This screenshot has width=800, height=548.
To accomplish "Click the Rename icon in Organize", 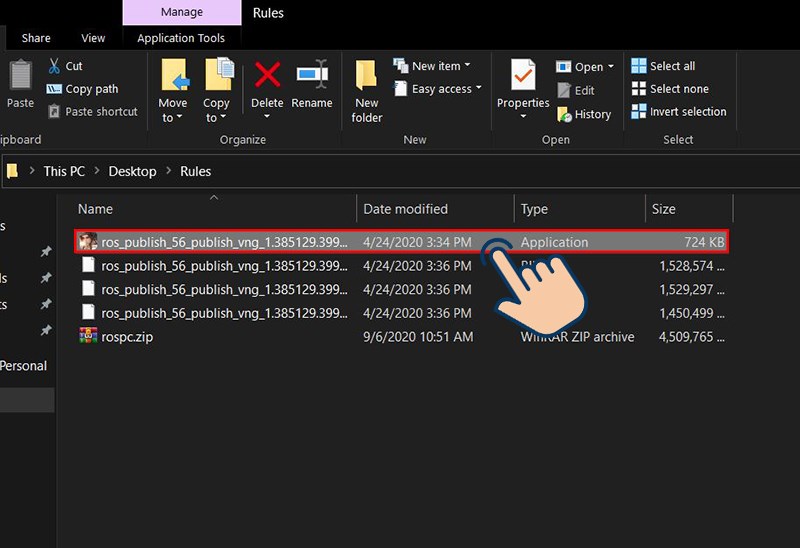I will click(312, 76).
